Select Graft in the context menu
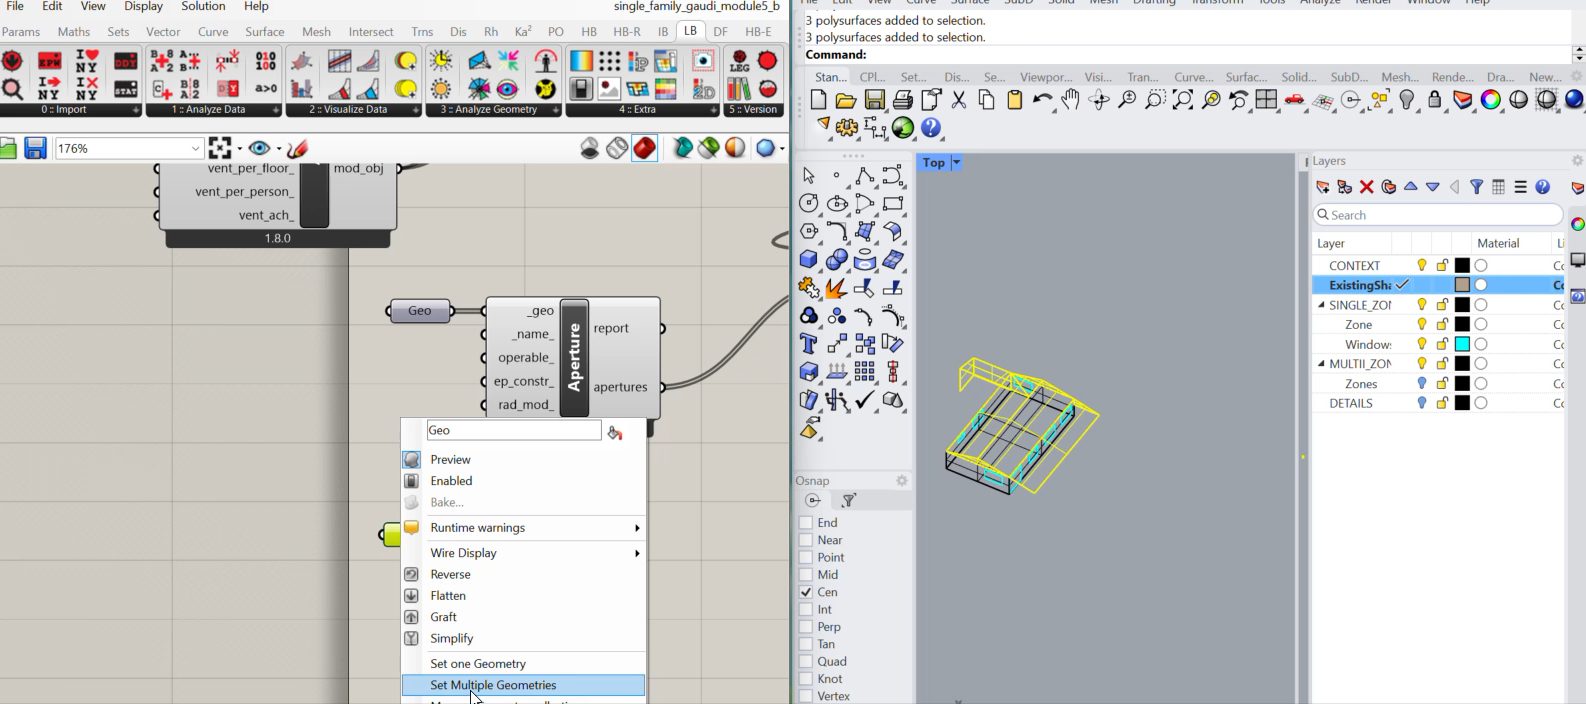Viewport: 1586px width, 704px height. pyautogui.click(x=523, y=617)
